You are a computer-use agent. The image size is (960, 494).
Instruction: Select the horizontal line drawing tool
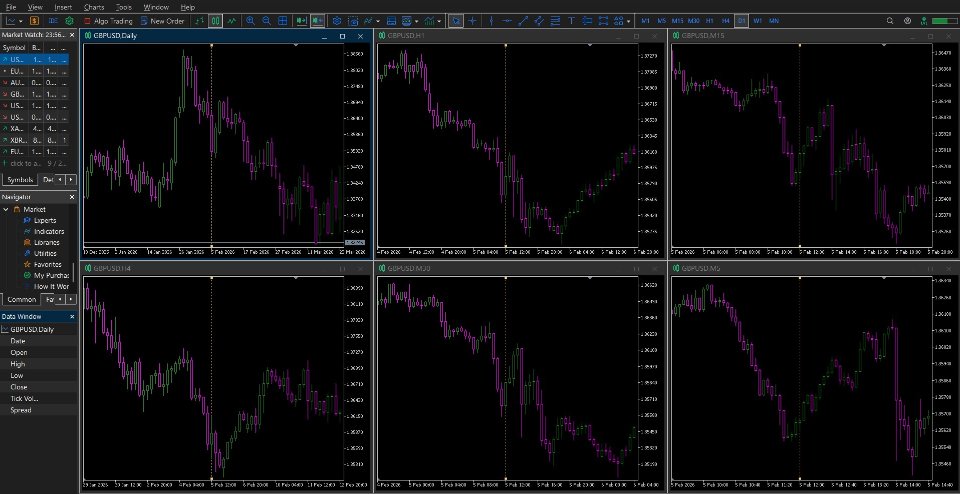(x=507, y=21)
